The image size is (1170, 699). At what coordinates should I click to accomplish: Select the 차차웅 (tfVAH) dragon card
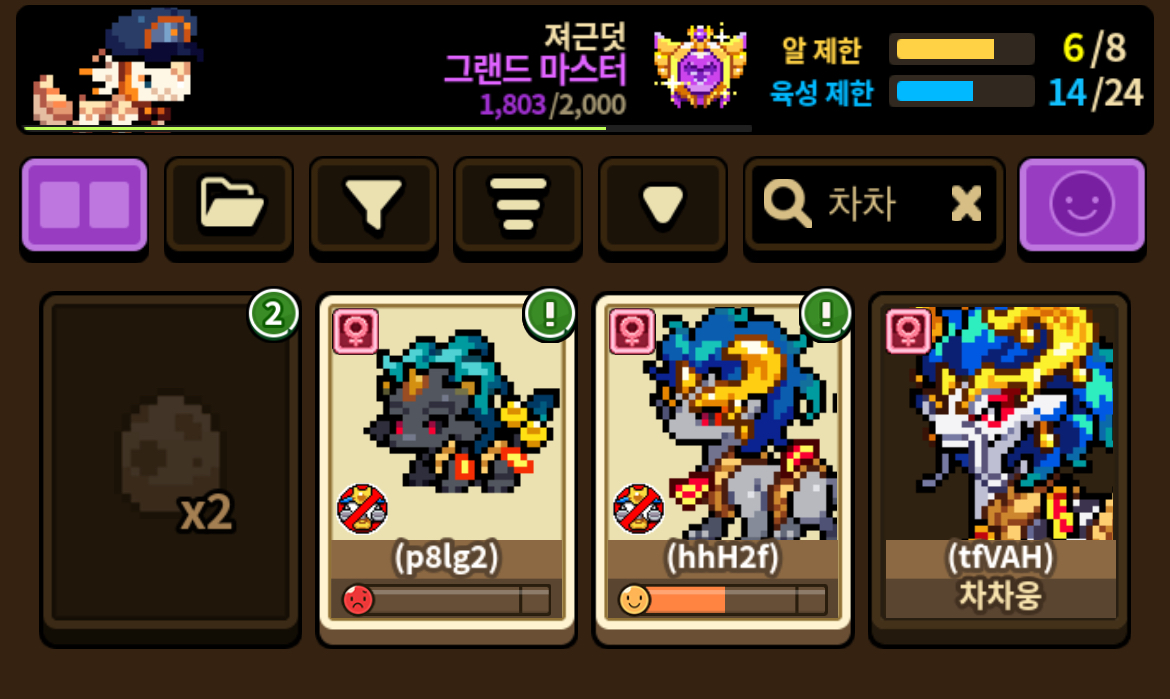click(999, 466)
